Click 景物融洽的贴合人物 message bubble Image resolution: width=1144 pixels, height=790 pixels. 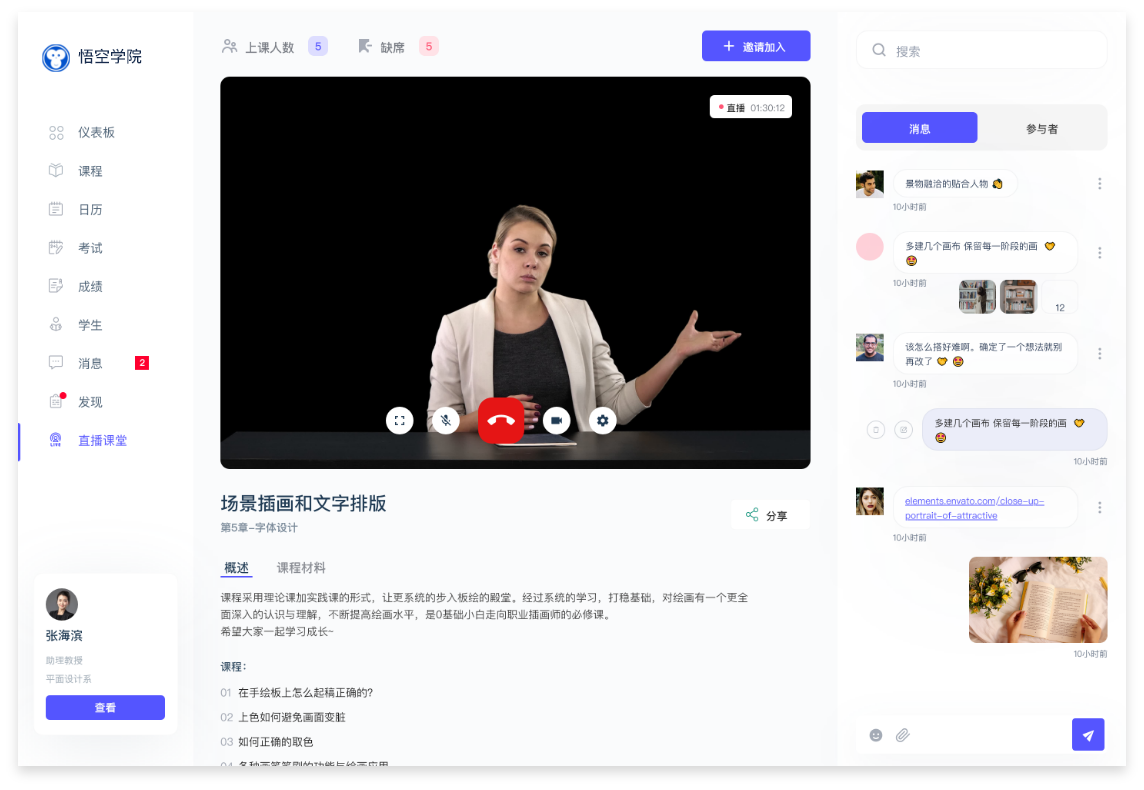click(x=955, y=184)
